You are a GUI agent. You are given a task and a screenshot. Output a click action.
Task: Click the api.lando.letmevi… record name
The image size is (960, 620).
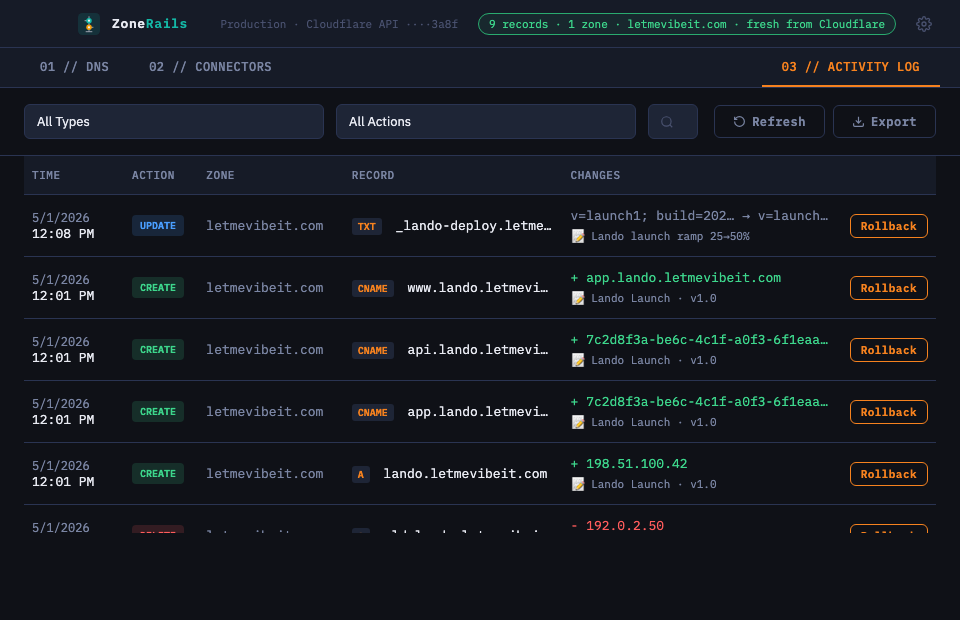pos(478,349)
